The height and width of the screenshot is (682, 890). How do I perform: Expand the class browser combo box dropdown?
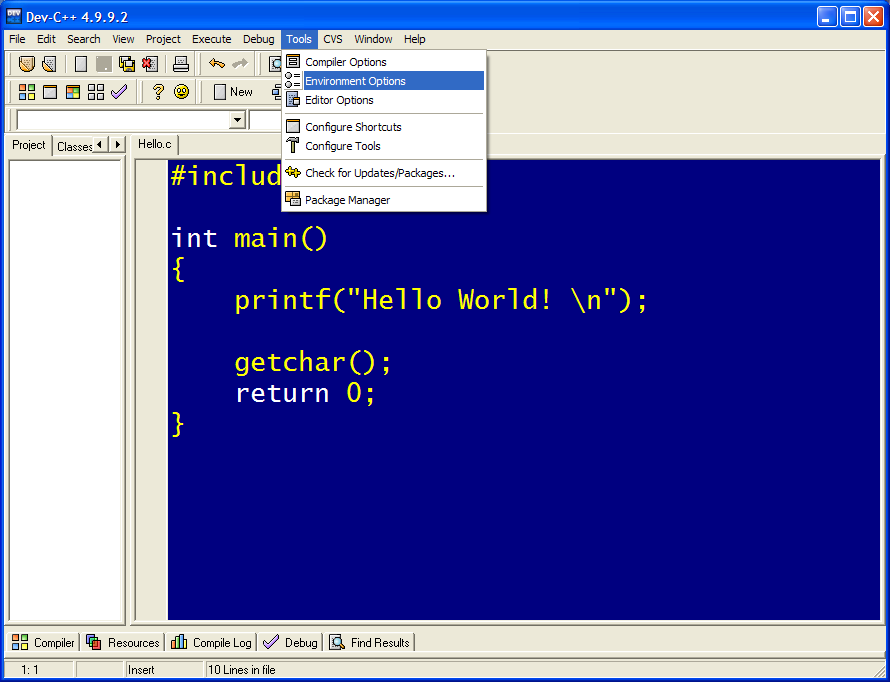(x=237, y=120)
